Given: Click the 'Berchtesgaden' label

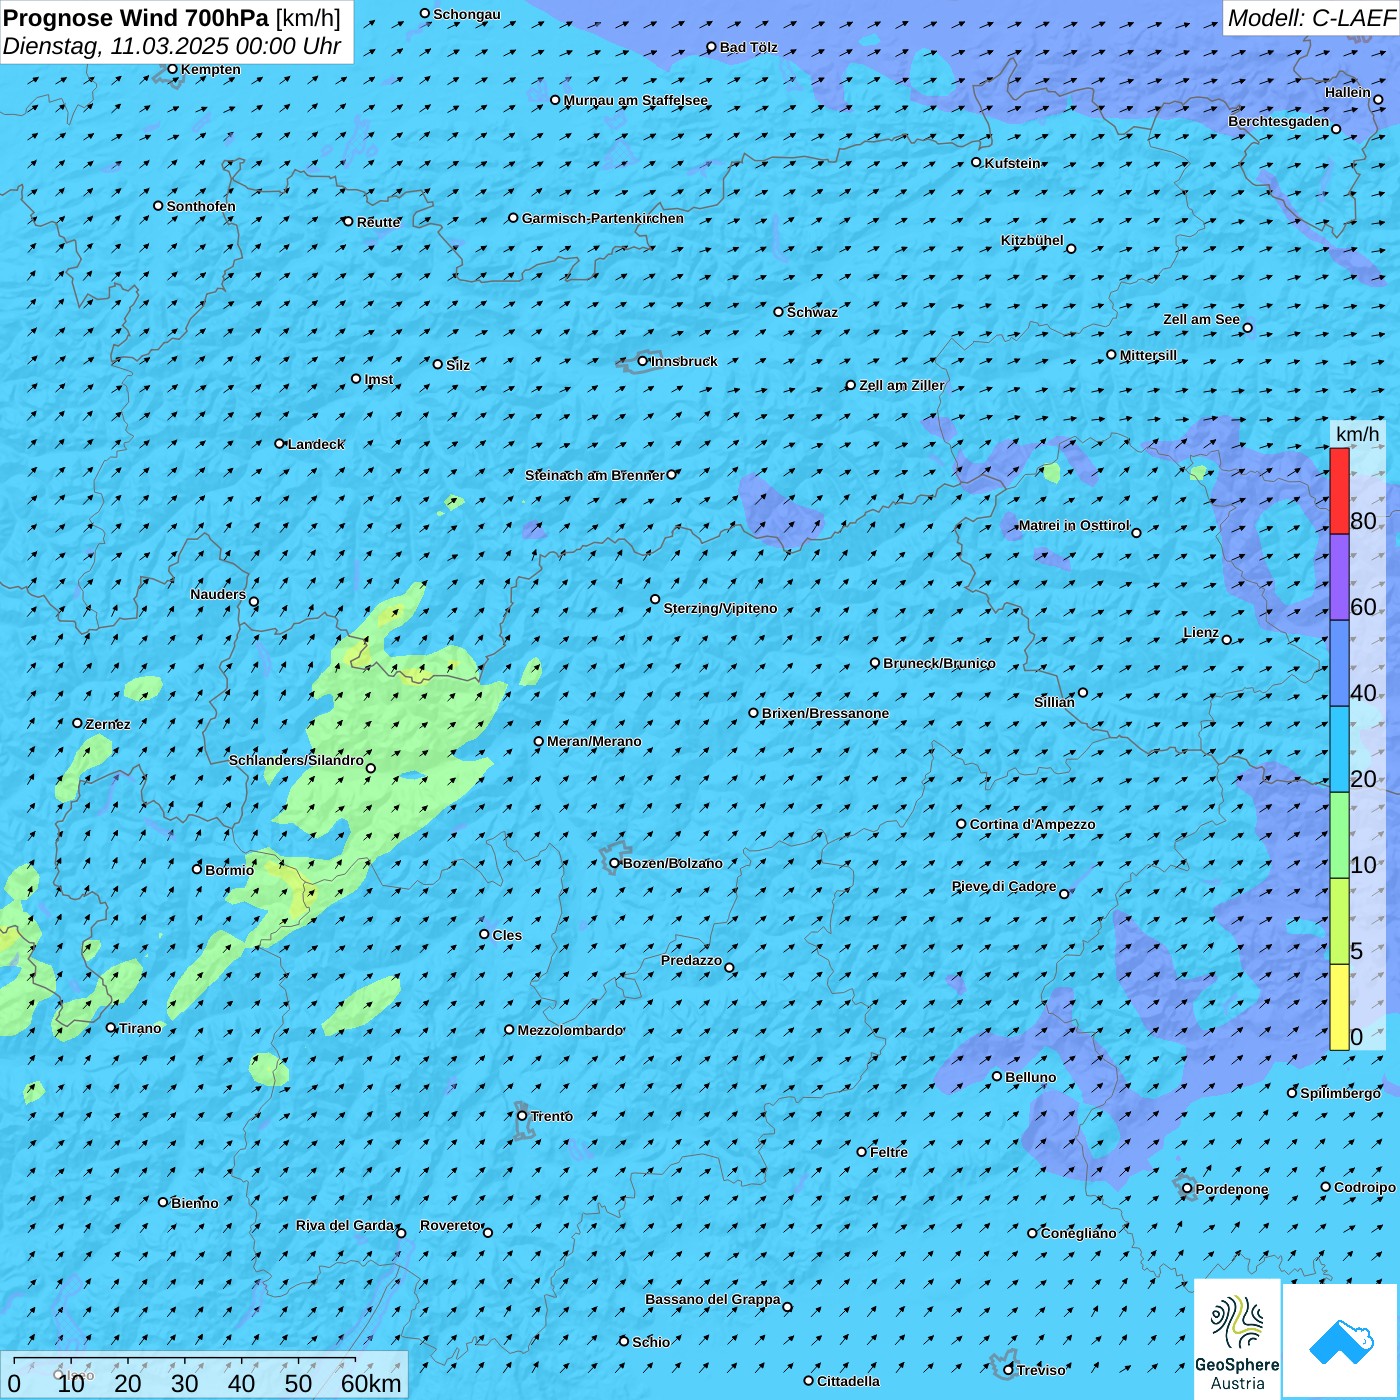Looking at the screenshot, I should tap(1279, 121).
